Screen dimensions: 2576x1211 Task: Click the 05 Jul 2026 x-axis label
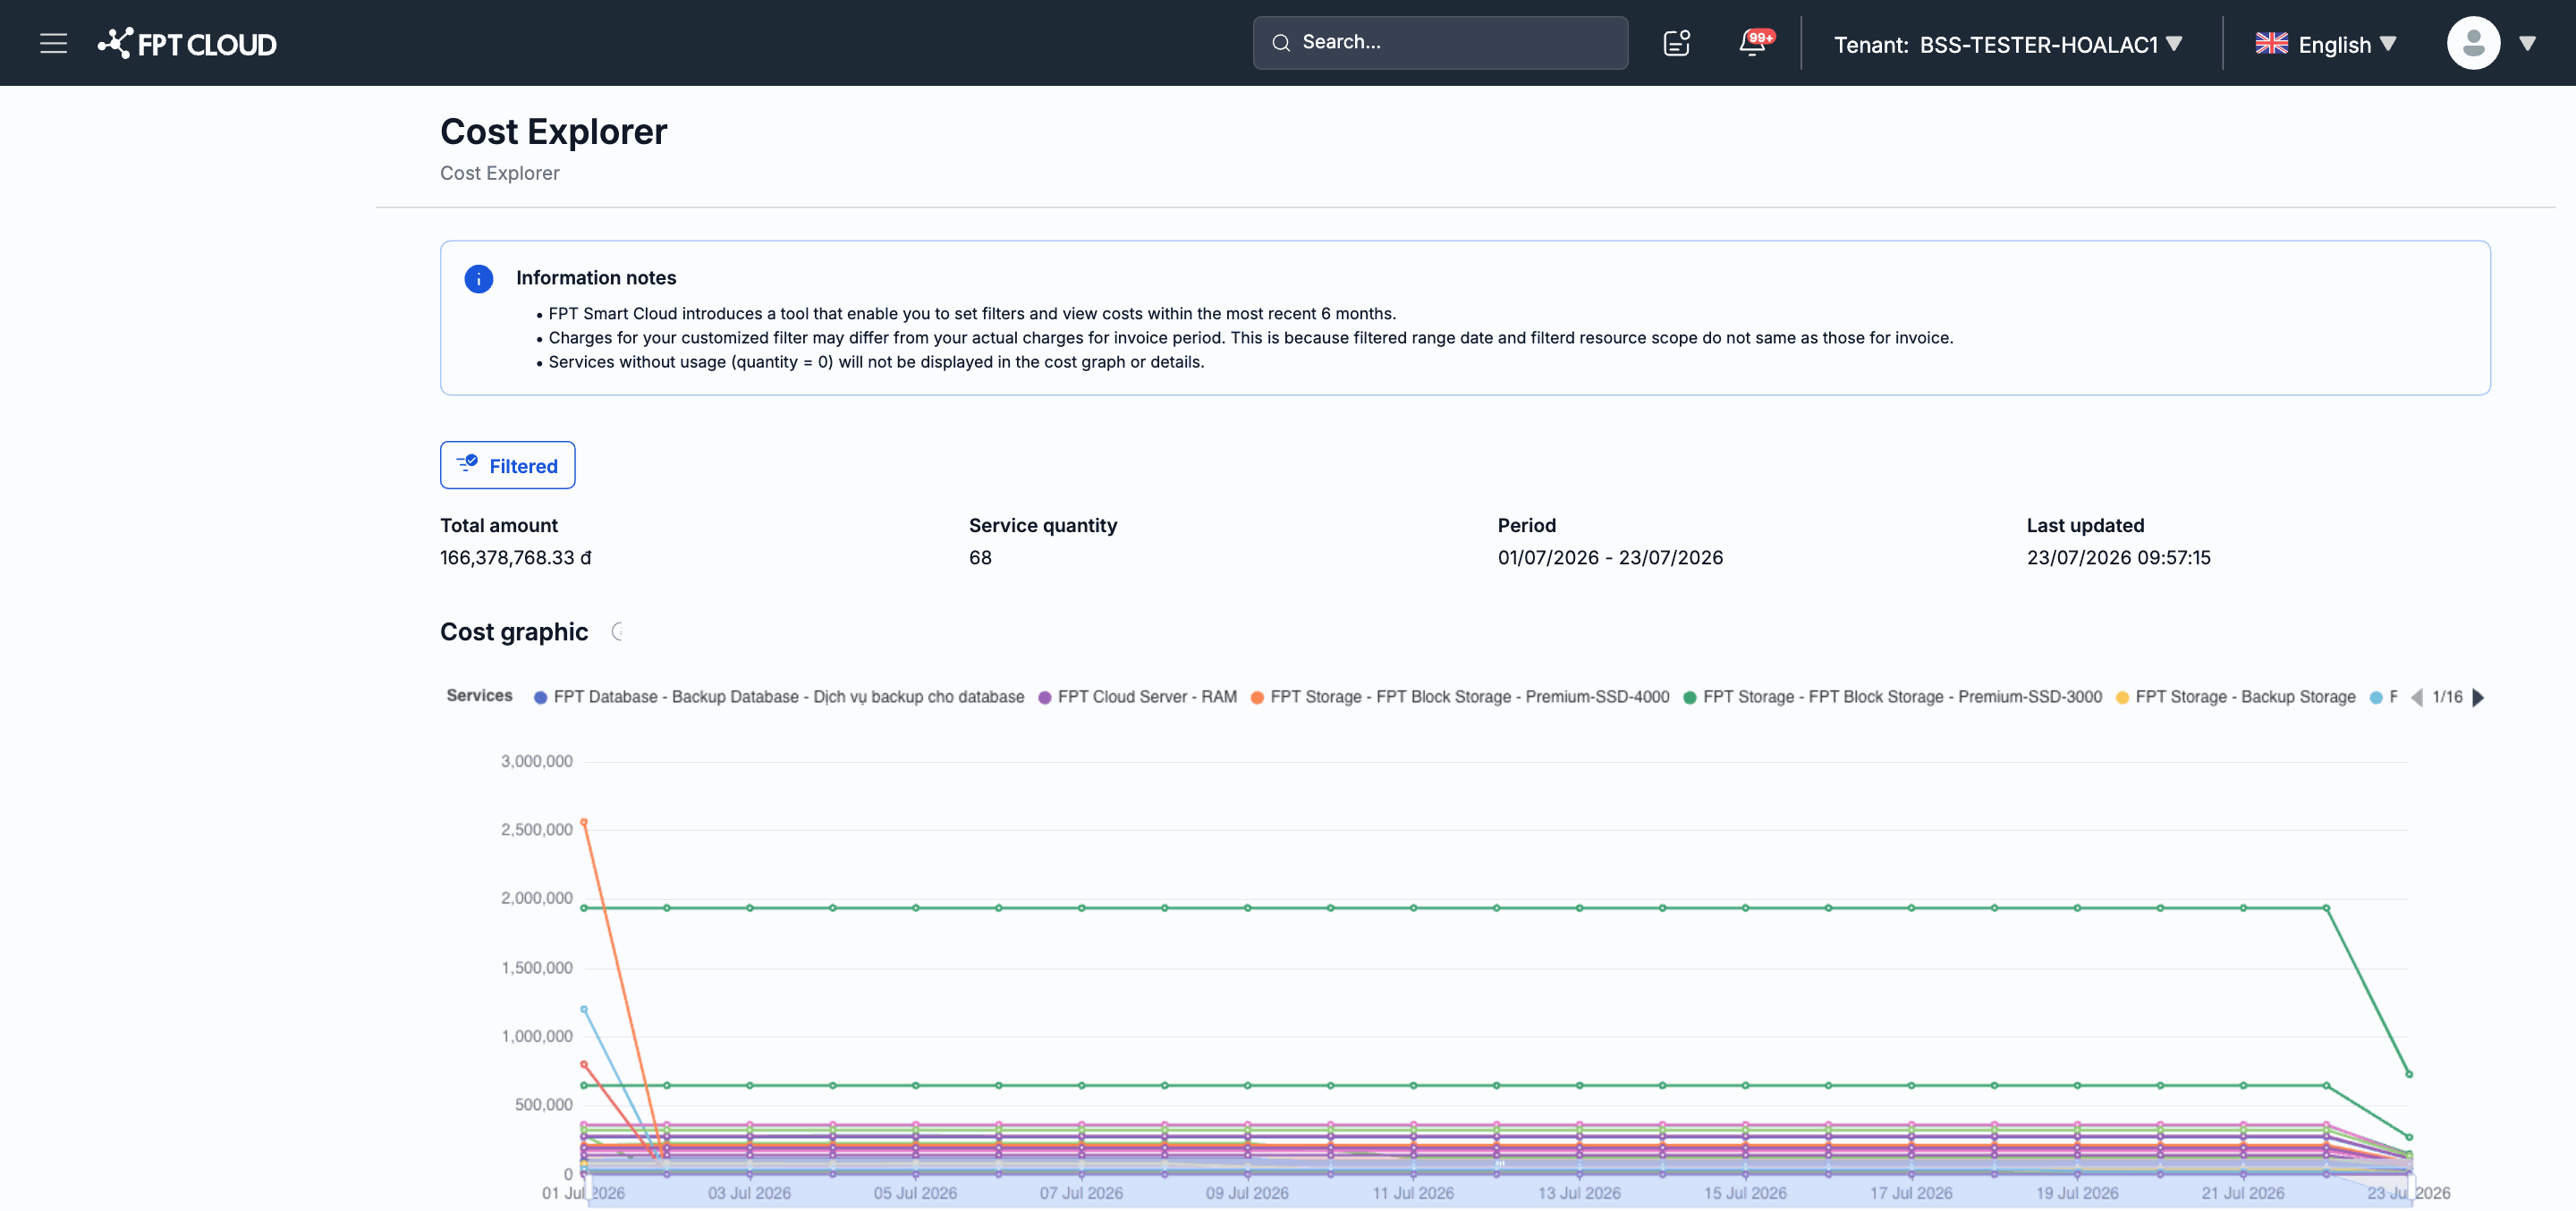[x=915, y=1193]
